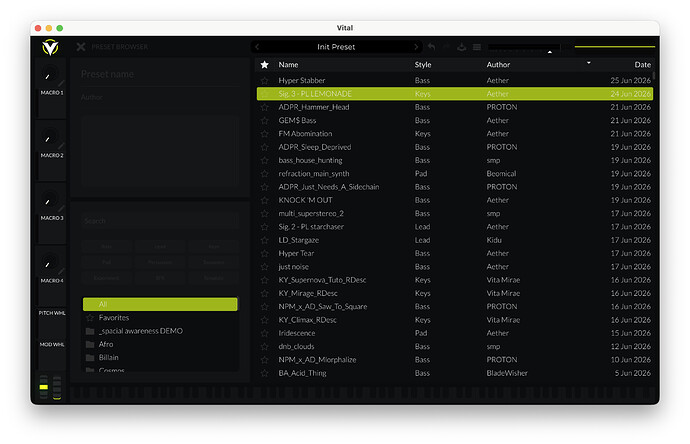Go to the next preset arrow
The width and height of the screenshot is (690, 444).
[416, 47]
